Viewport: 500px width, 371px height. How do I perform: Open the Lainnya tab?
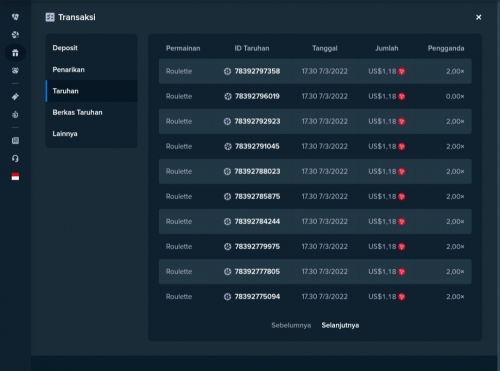[91, 133]
